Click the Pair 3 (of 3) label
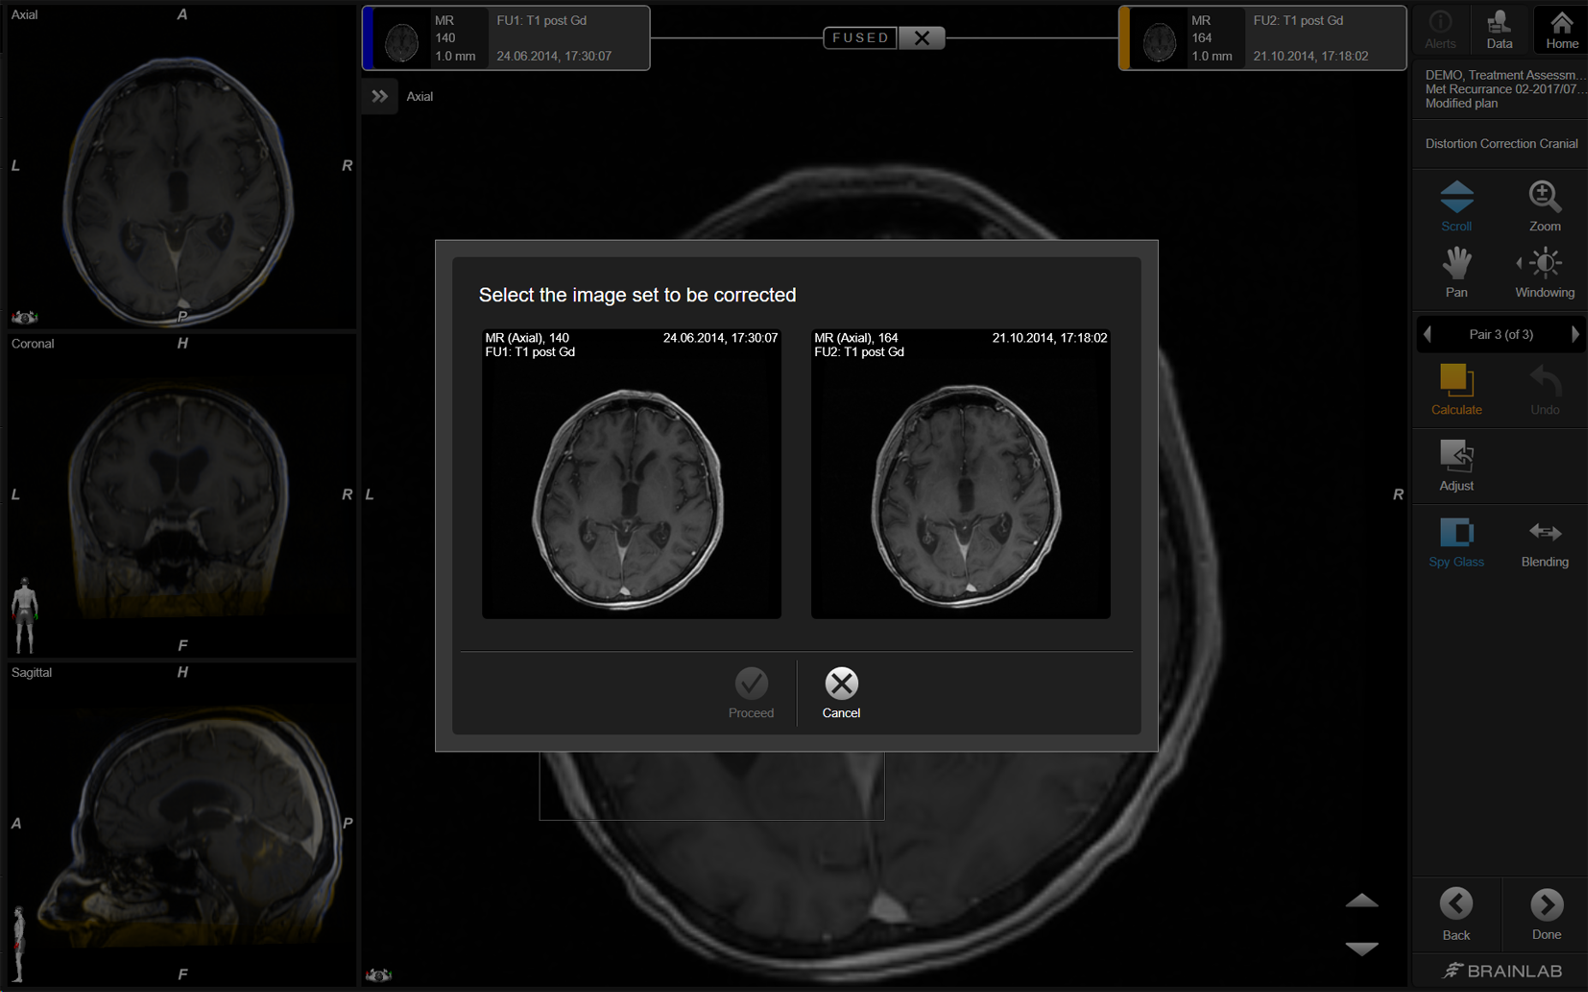This screenshot has height=992, width=1588. coord(1500,334)
